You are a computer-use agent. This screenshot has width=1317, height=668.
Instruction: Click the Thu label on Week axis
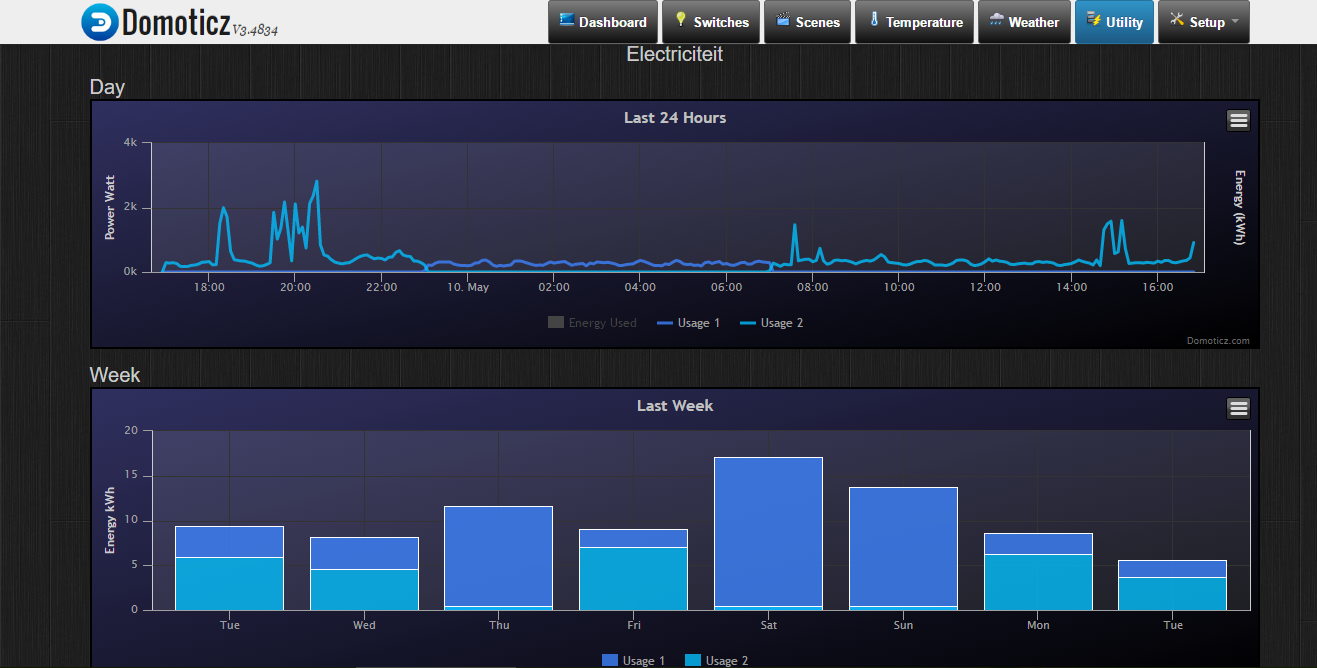click(499, 625)
